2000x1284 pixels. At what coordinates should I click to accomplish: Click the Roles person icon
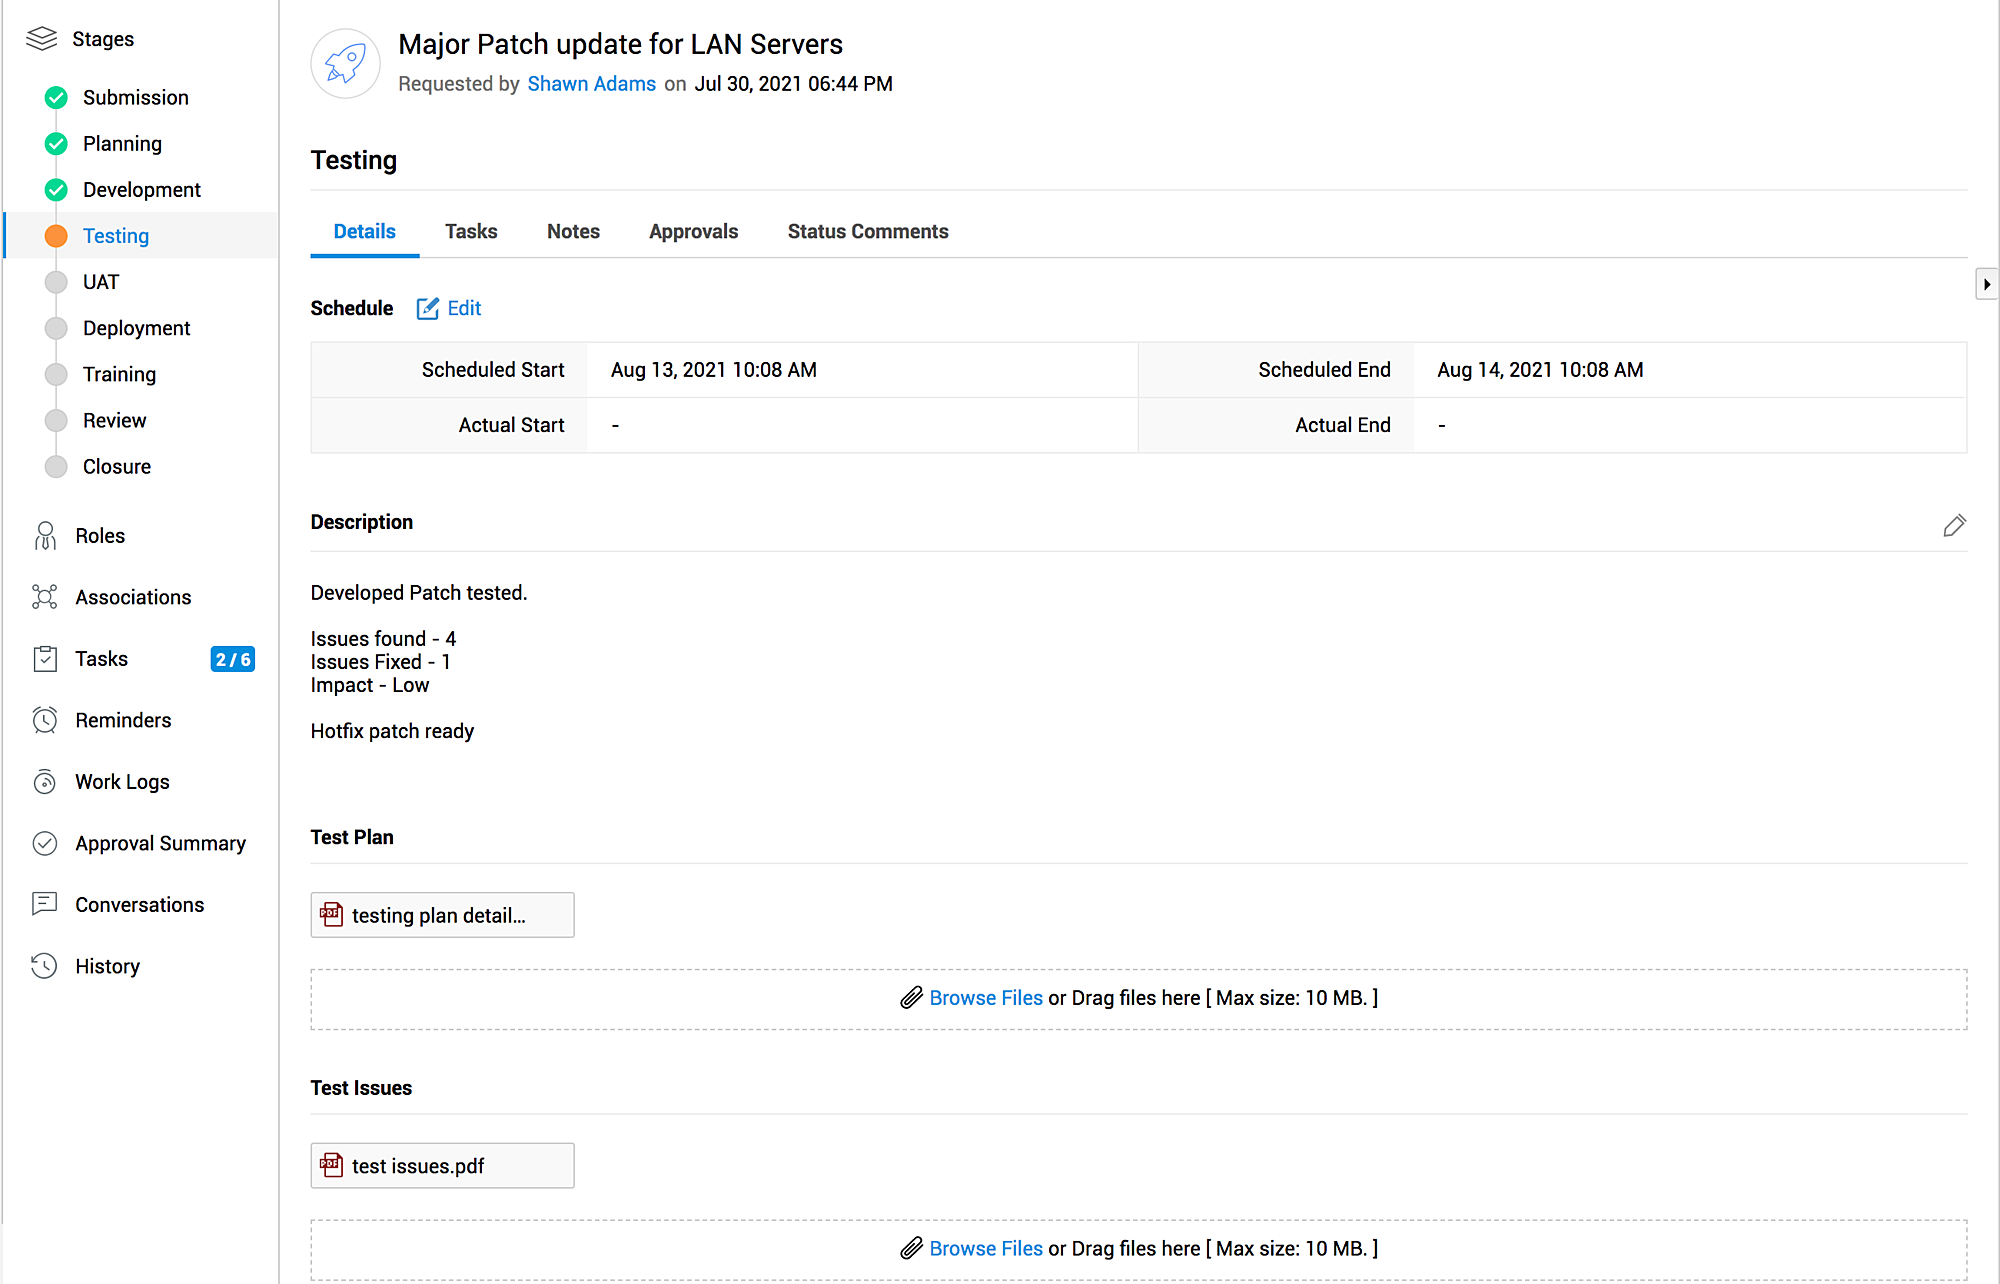click(x=45, y=536)
